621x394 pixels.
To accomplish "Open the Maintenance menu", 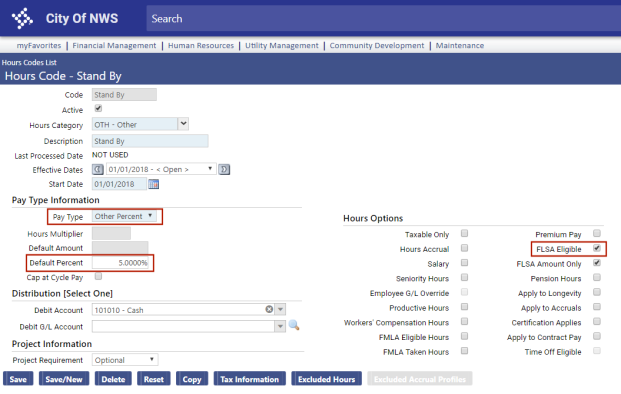I will [460, 46].
